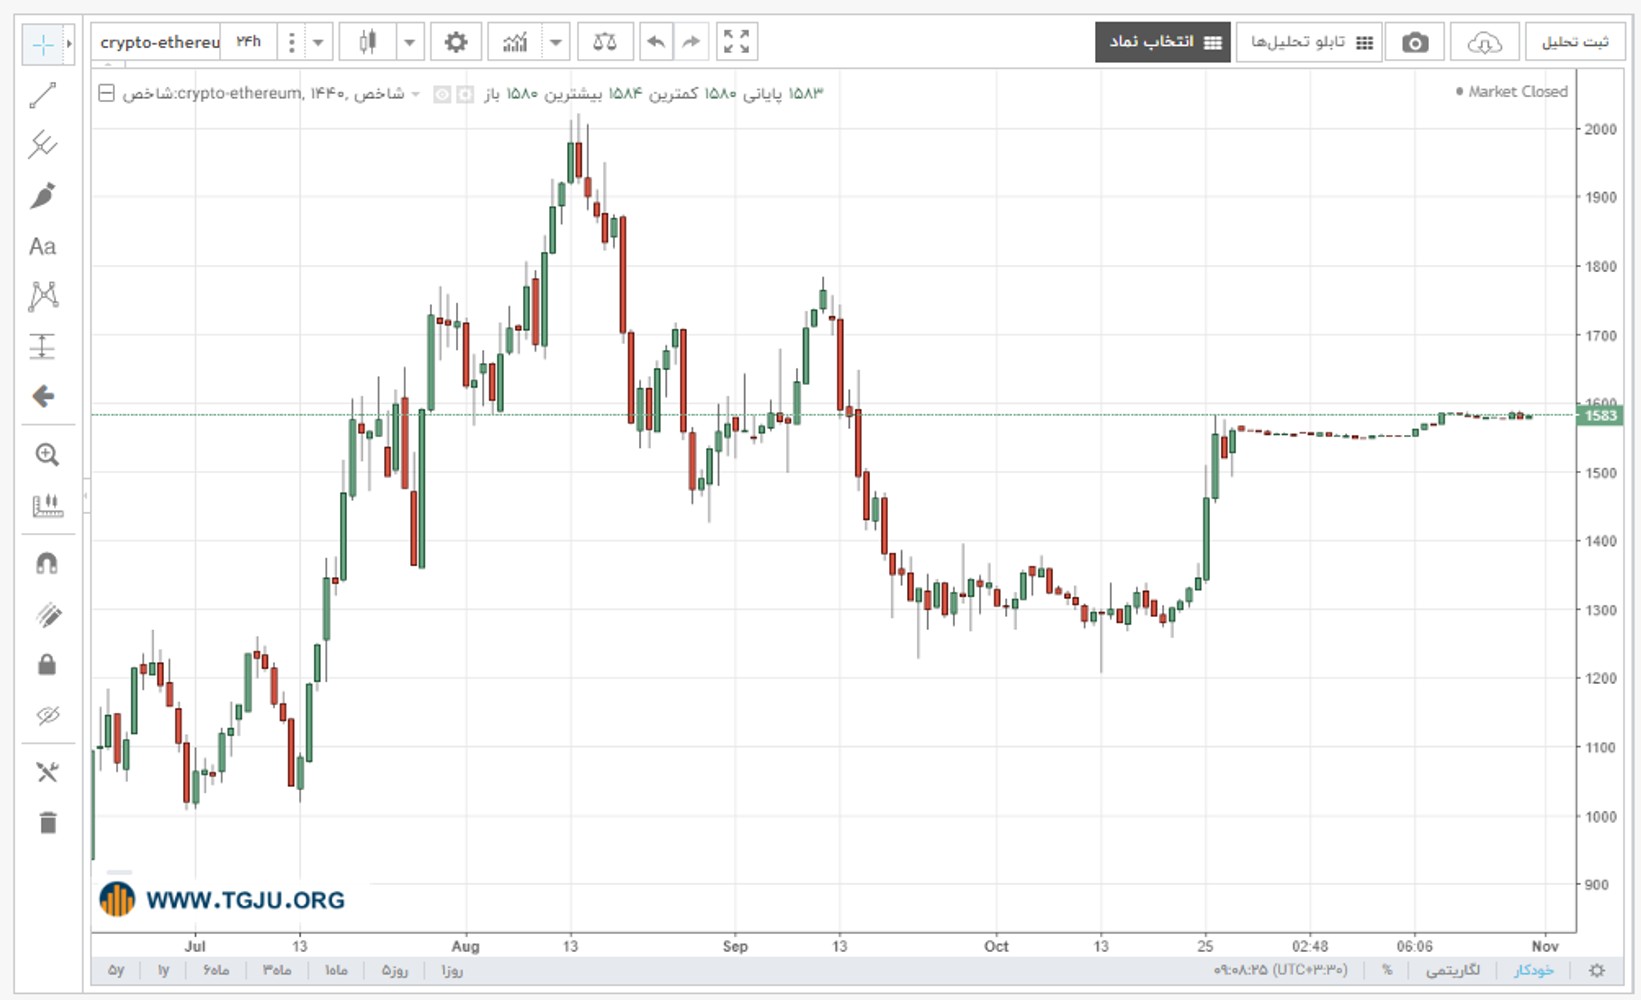Collapse the legend with the minus box
Viewport: 1641px width, 1000px height.
pyautogui.click(x=106, y=93)
